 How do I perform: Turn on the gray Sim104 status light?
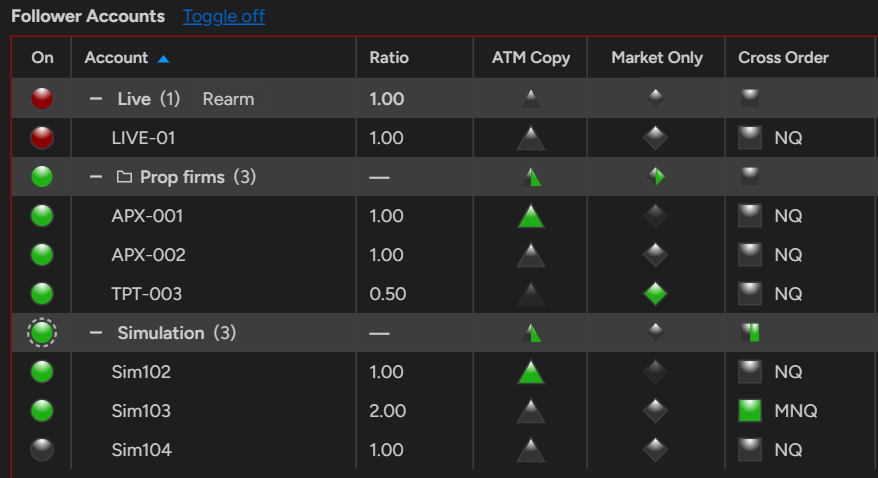pos(42,450)
